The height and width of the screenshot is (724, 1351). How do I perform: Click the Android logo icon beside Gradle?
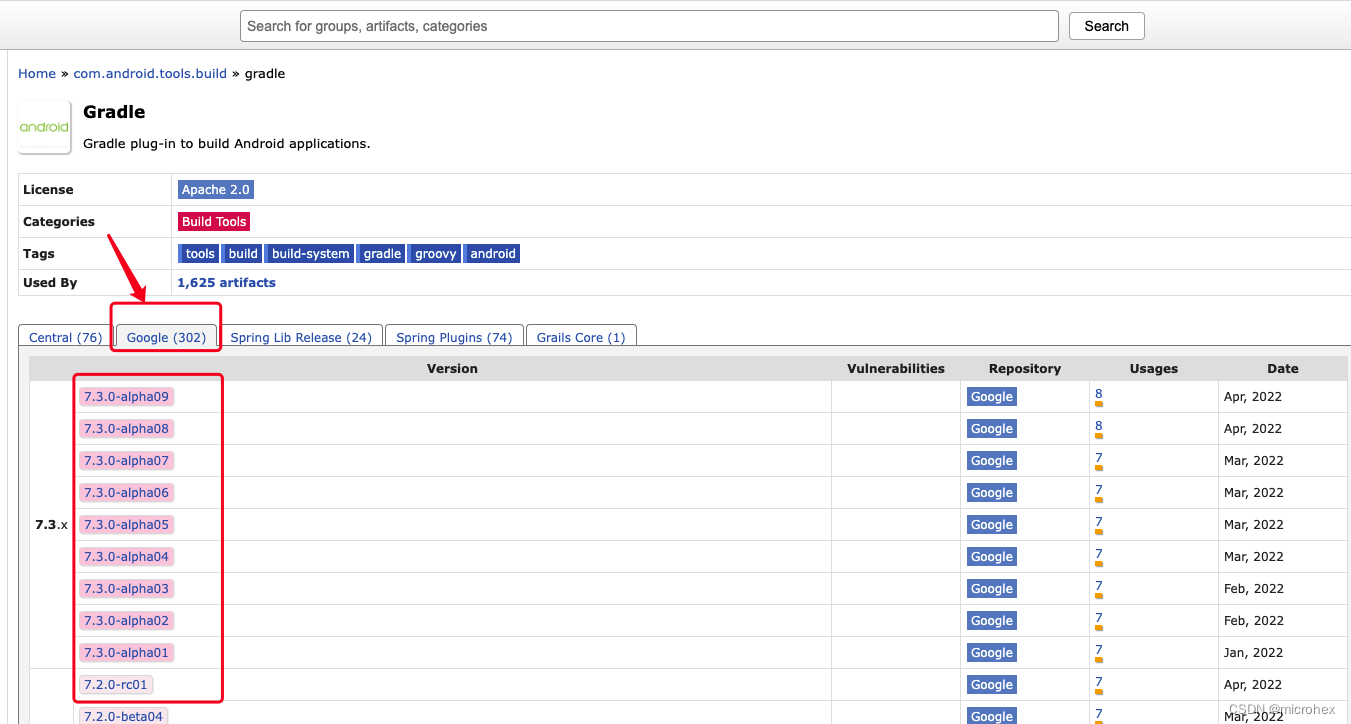click(44, 127)
